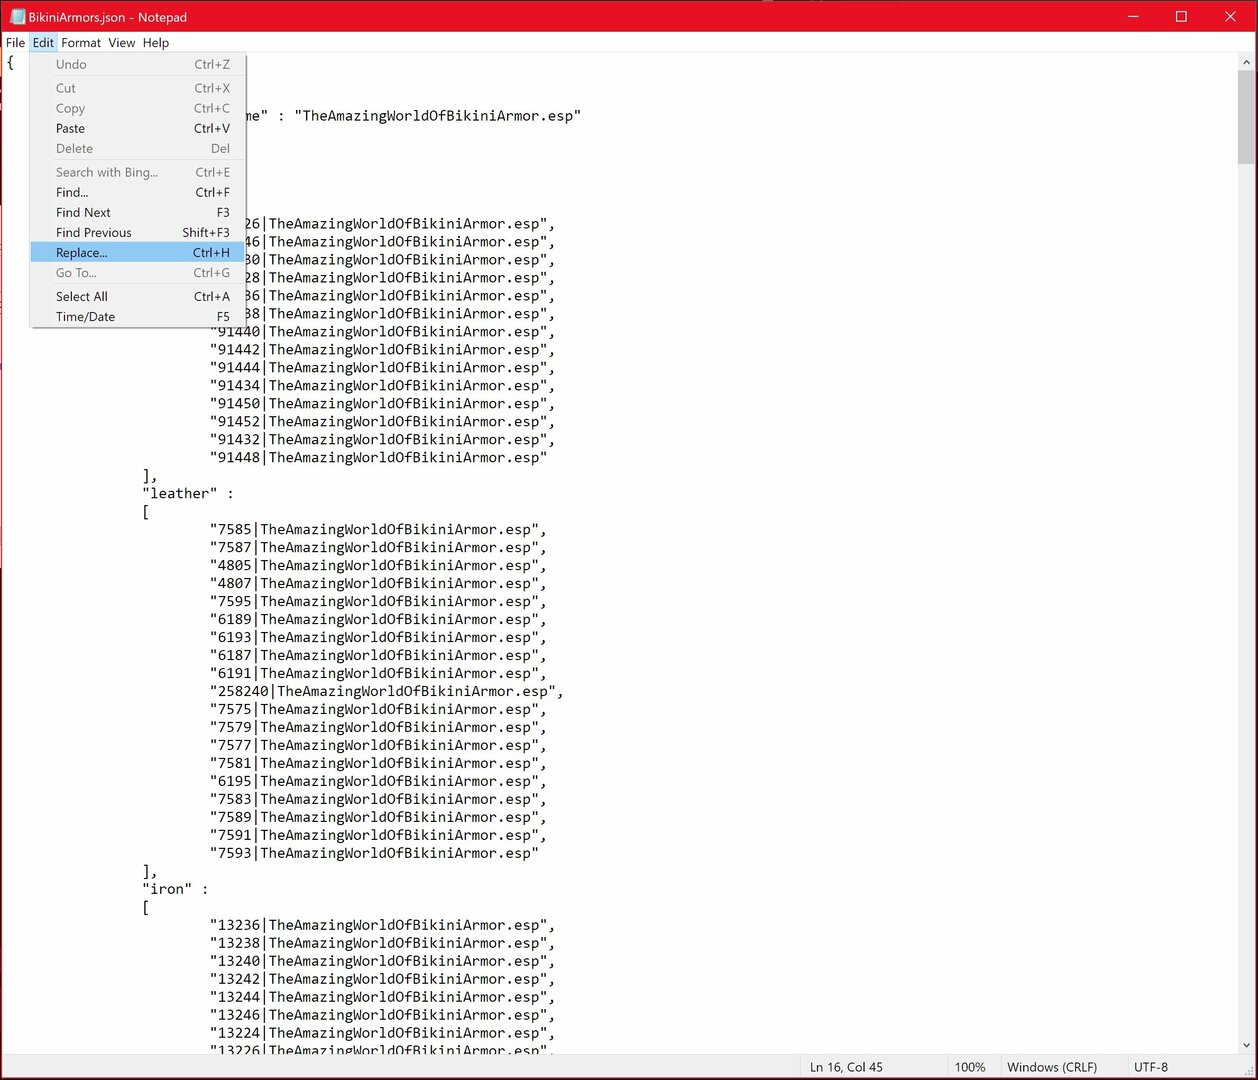Viewport: 1258px width, 1080px height.
Task: Click the "TheAmazingWorldOfBikiniArmor.esp" filename value on line 4
Action: tap(438, 115)
